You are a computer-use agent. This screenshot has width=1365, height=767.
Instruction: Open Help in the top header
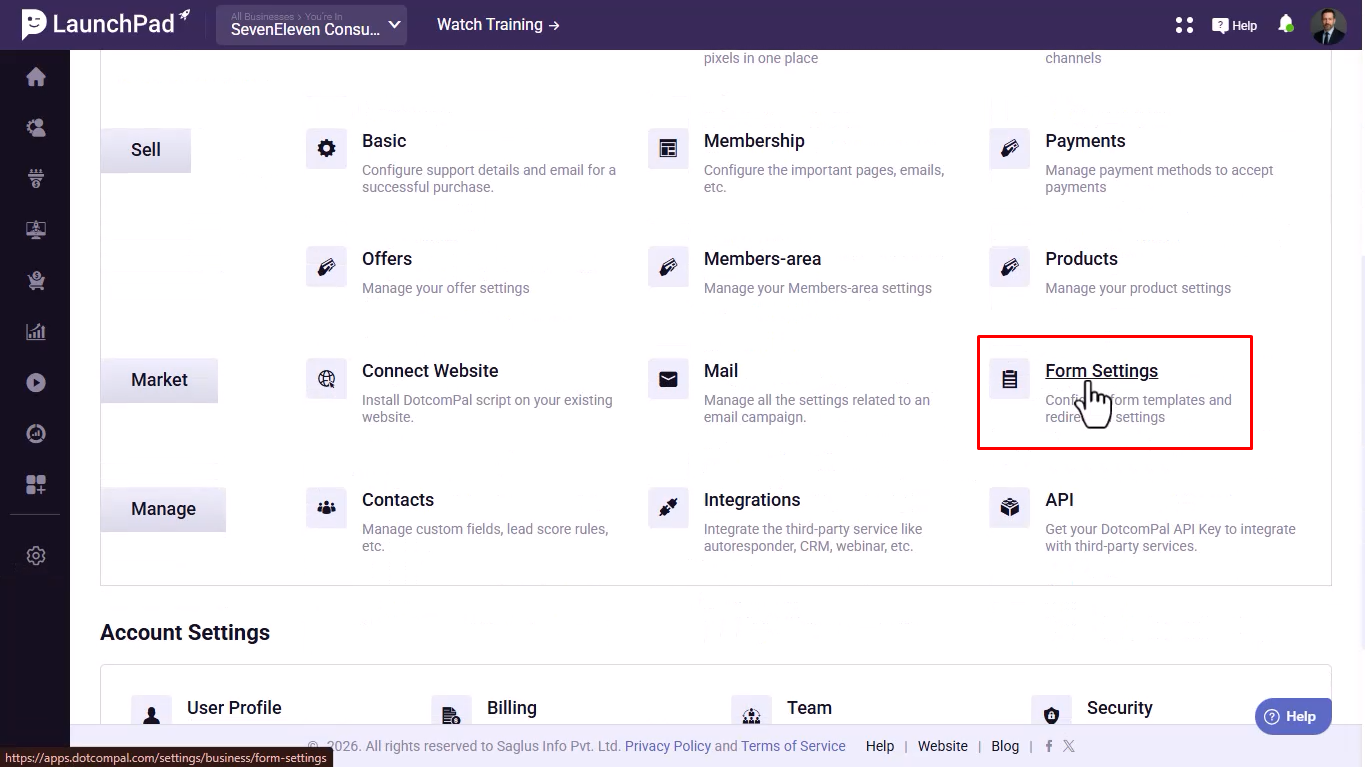tap(1235, 26)
